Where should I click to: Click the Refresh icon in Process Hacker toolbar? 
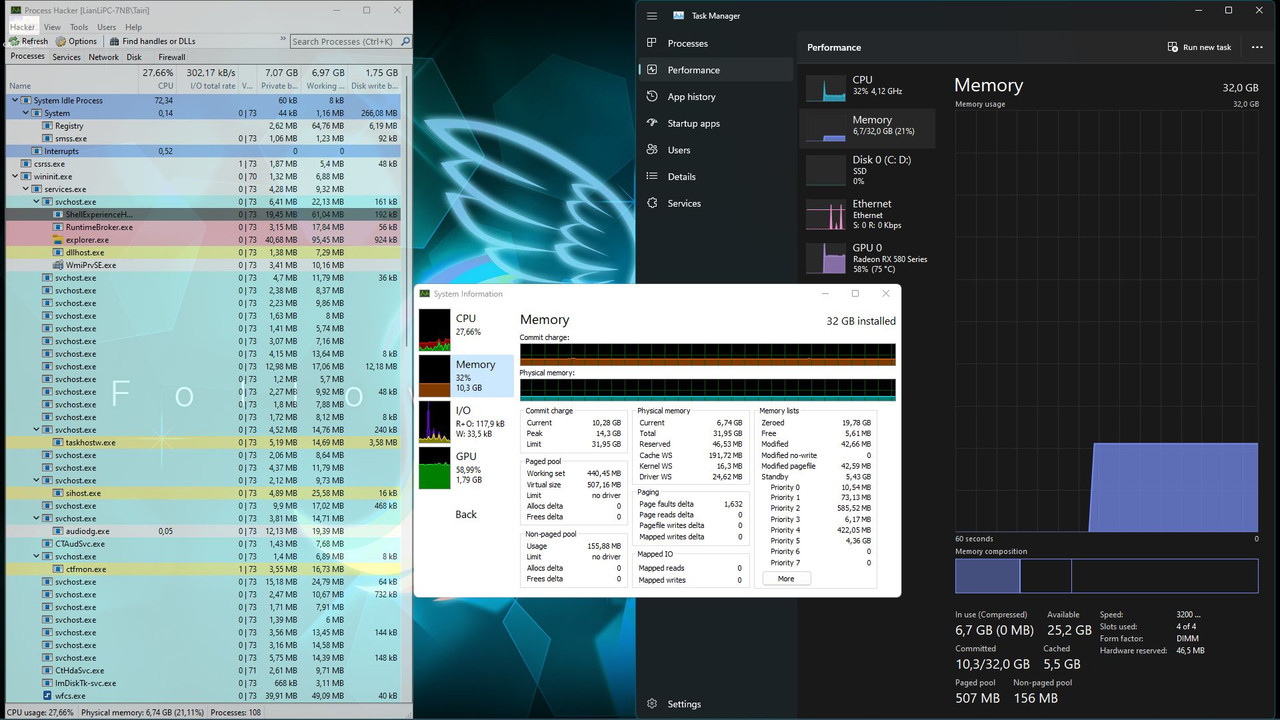14,41
